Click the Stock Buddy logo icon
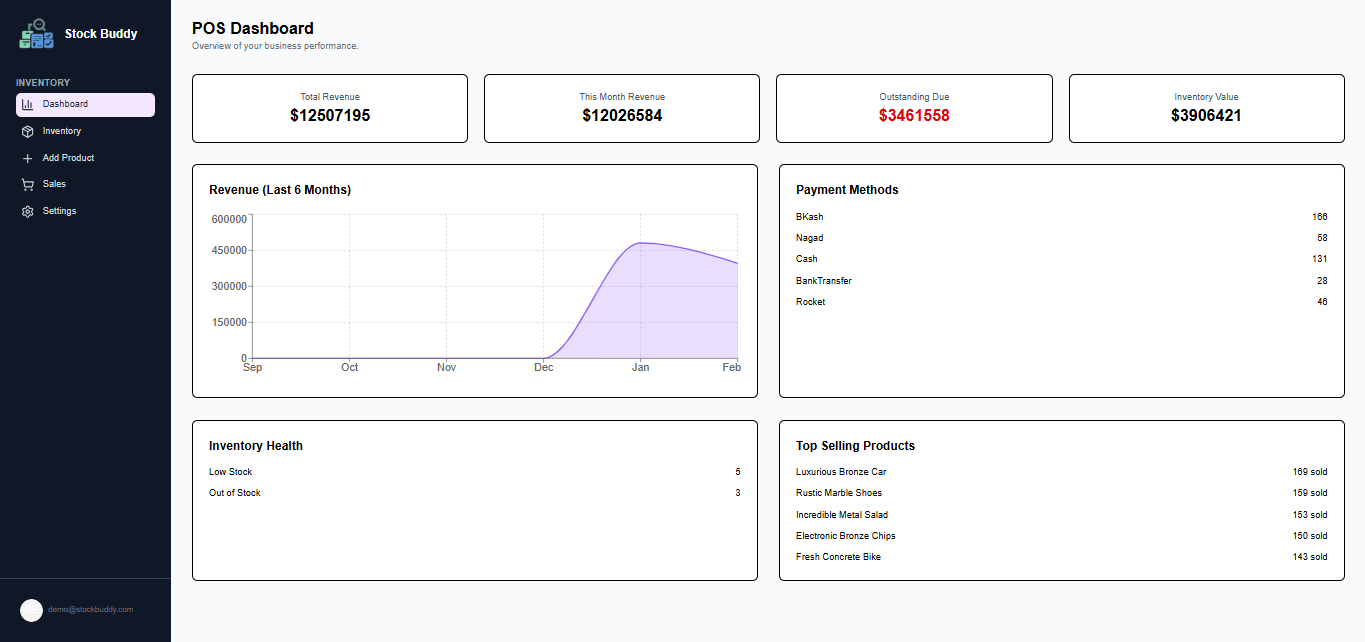 pyautogui.click(x=37, y=34)
